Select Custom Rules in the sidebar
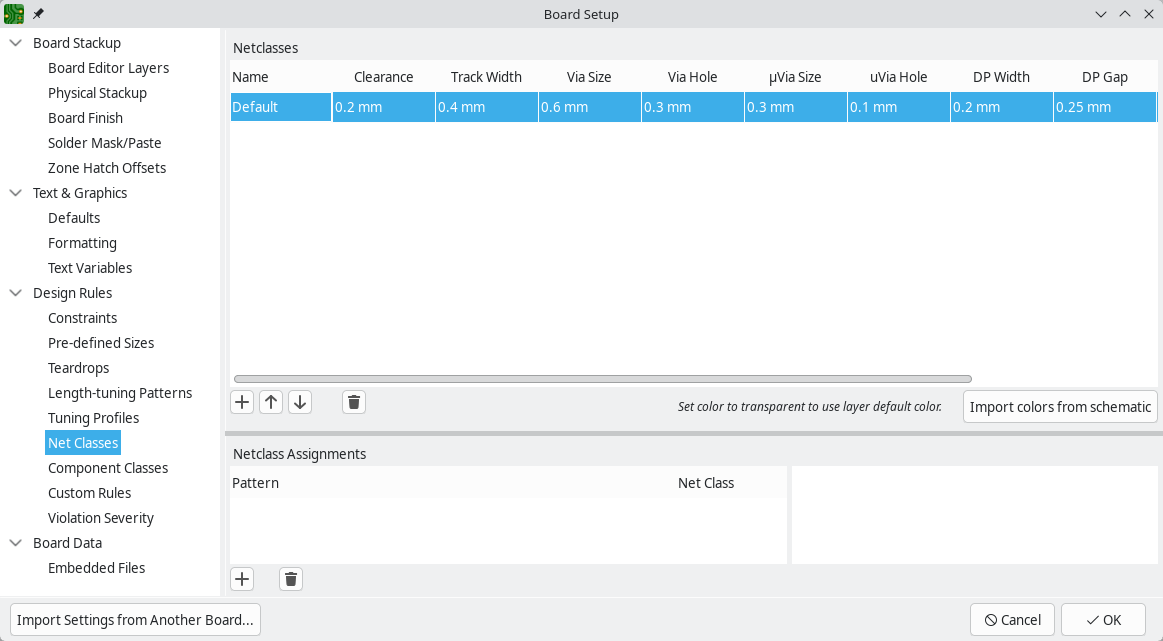Screen dimensions: 1163x641 click(89, 493)
